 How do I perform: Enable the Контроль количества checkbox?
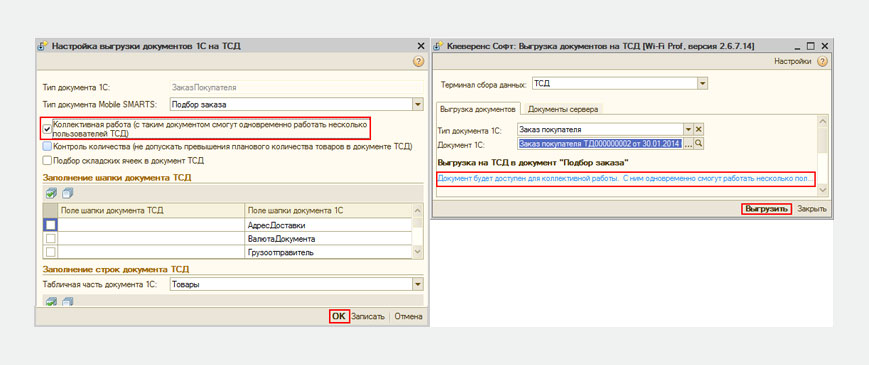[x=47, y=147]
